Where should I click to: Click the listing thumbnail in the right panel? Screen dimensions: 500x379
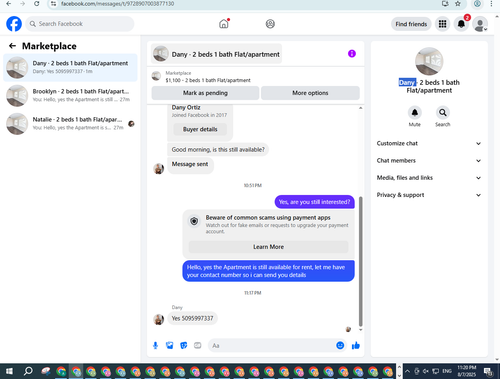[x=429, y=61]
